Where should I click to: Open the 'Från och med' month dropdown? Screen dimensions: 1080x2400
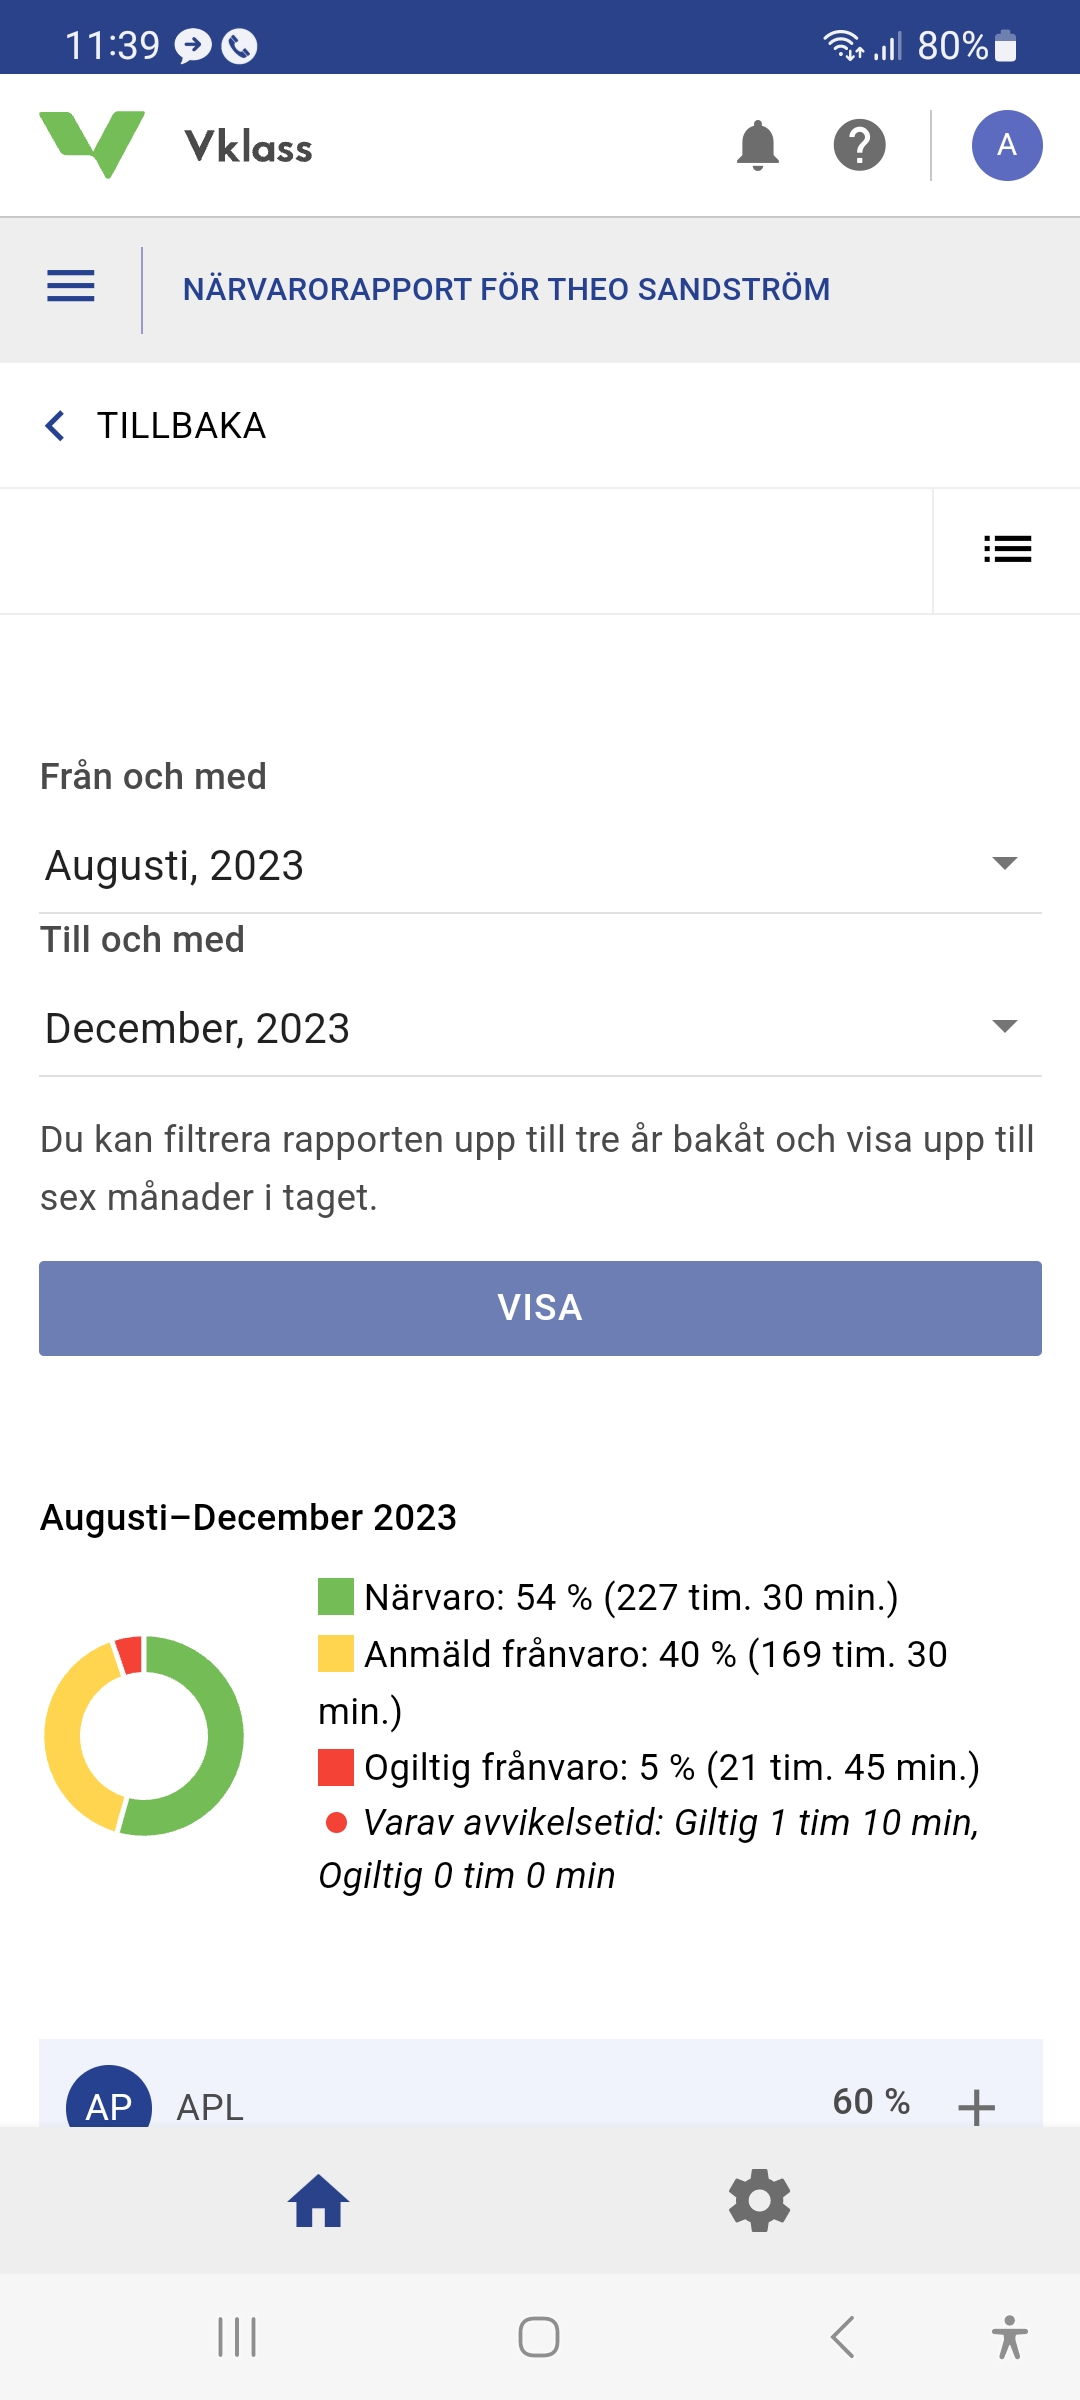540,865
